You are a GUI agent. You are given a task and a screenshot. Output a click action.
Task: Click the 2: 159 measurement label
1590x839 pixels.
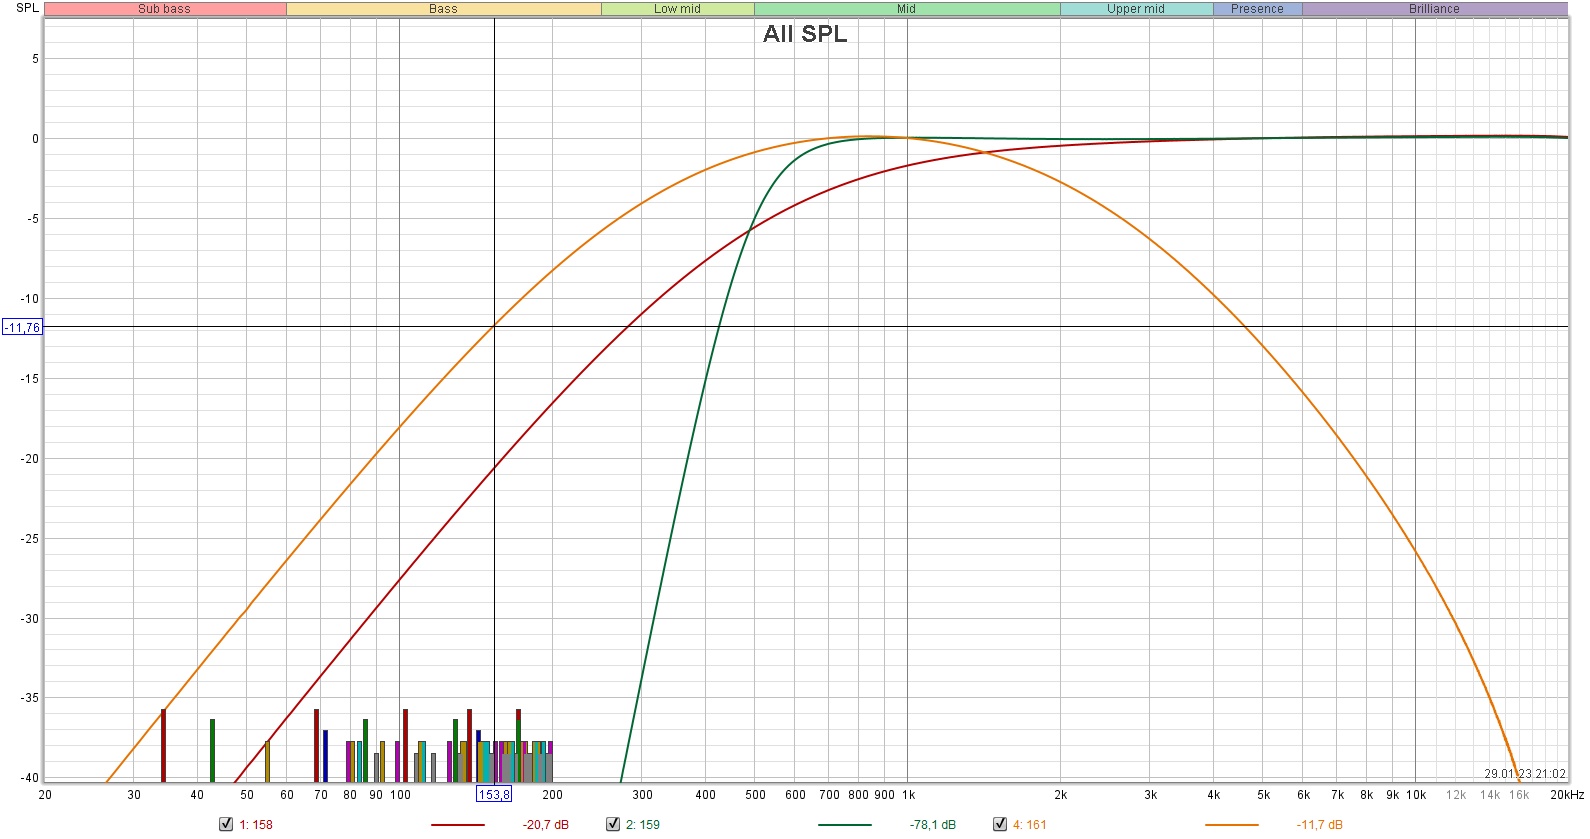pos(643,825)
